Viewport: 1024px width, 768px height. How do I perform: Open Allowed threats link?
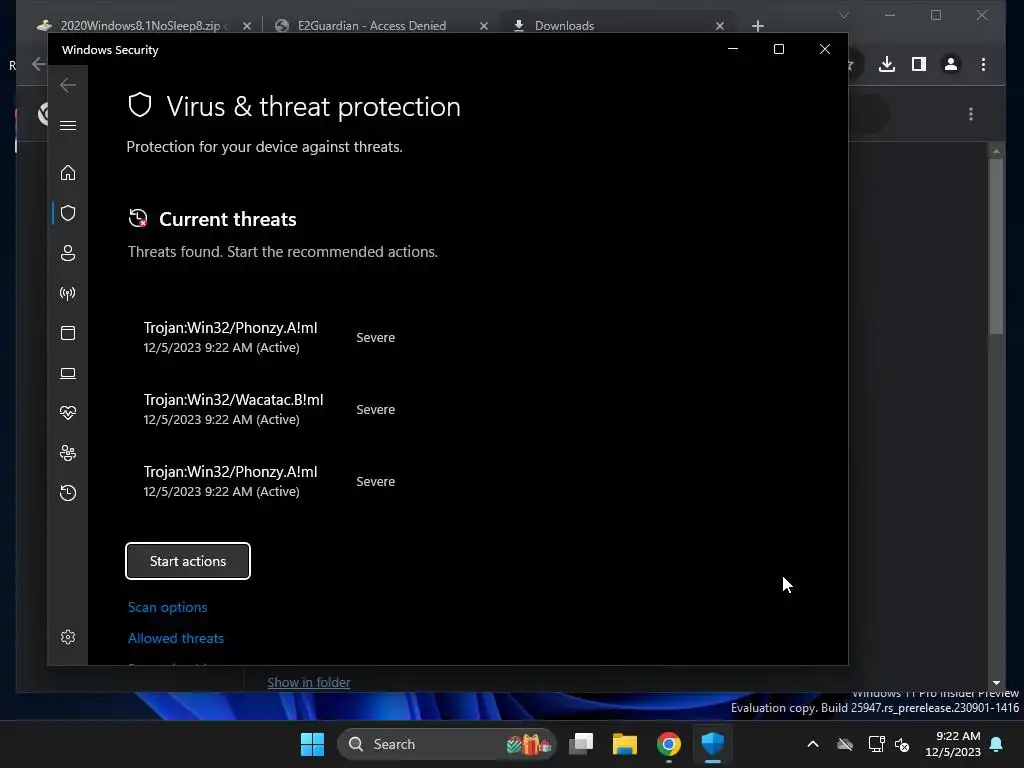point(176,638)
